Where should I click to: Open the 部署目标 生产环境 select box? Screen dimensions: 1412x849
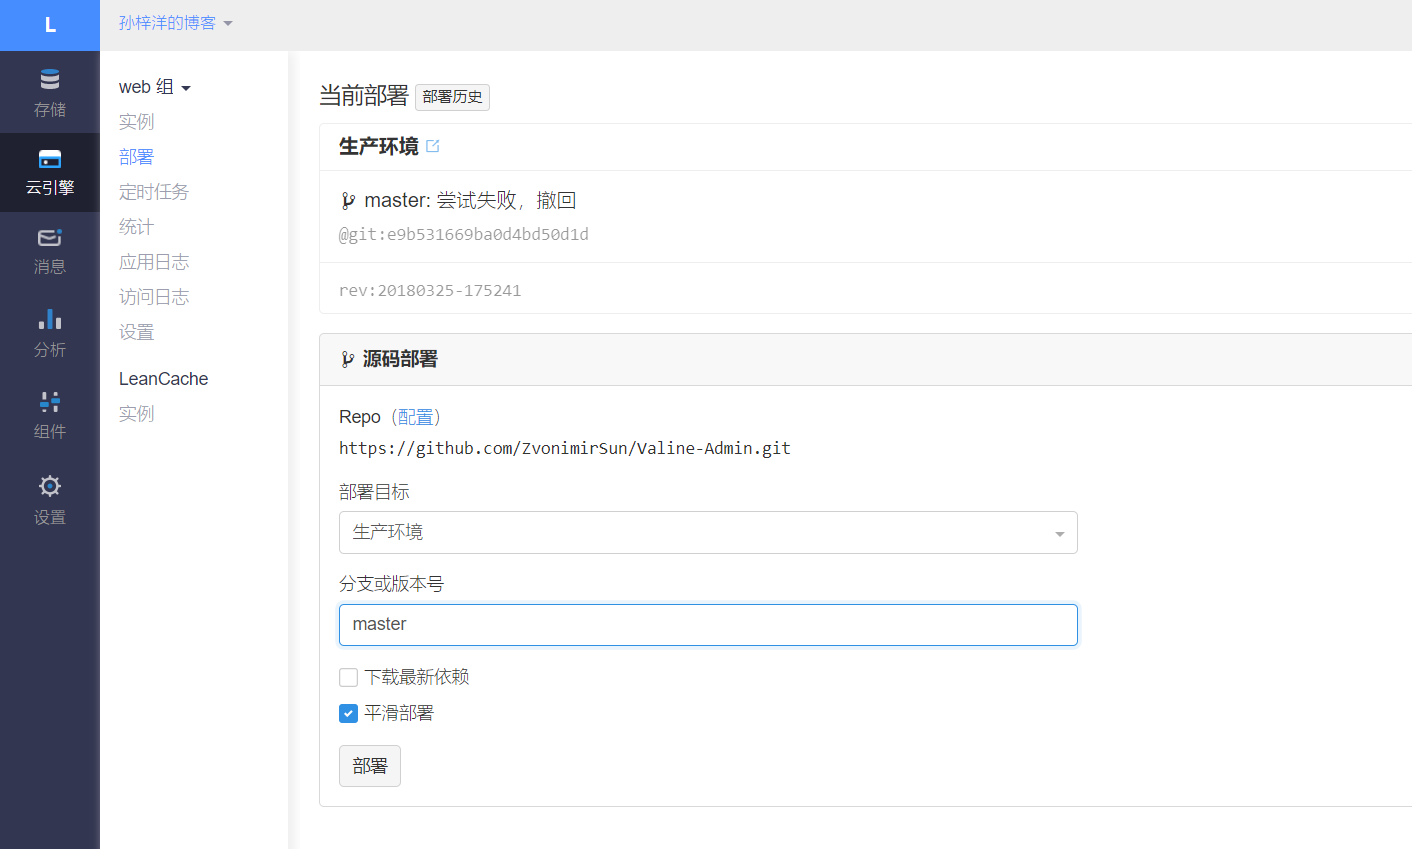(x=707, y=533)
